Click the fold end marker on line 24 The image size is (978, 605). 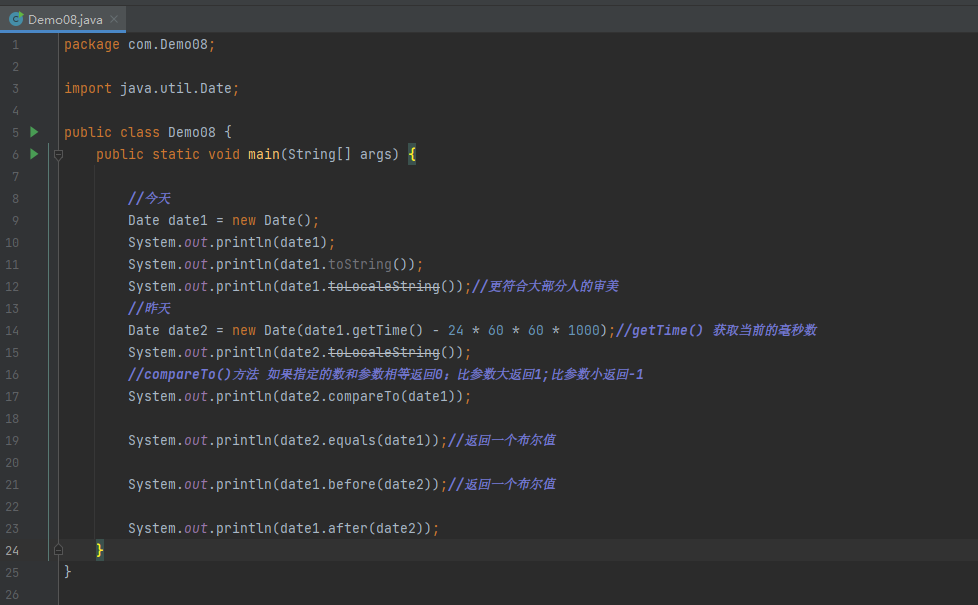point(58,550)
